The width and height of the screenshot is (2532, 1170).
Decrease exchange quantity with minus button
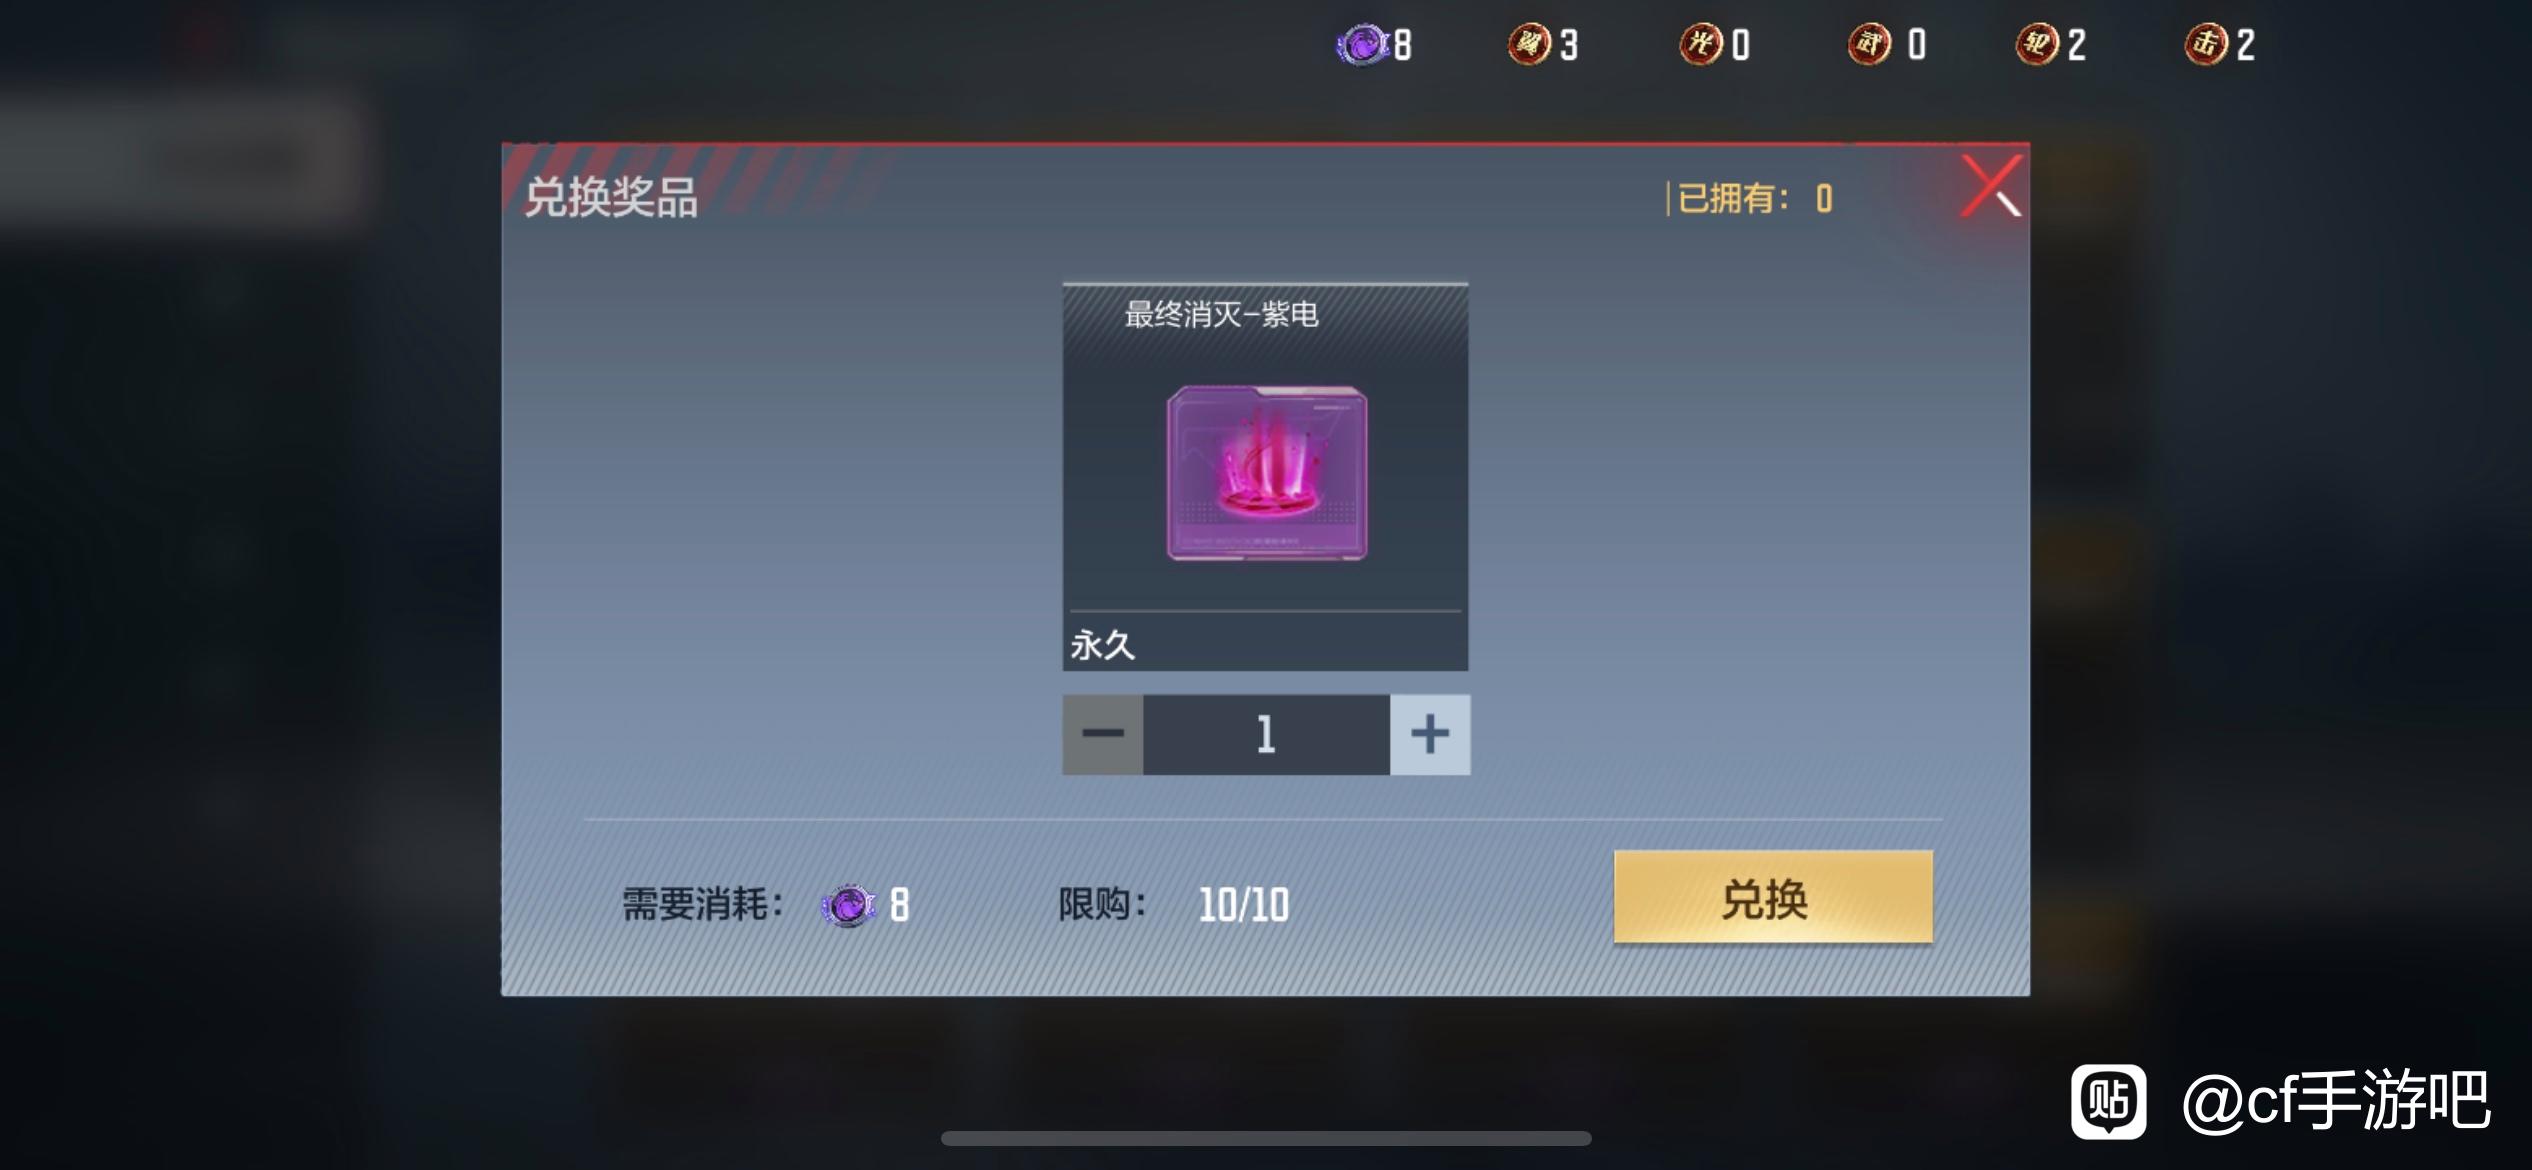coord(1103,734)
